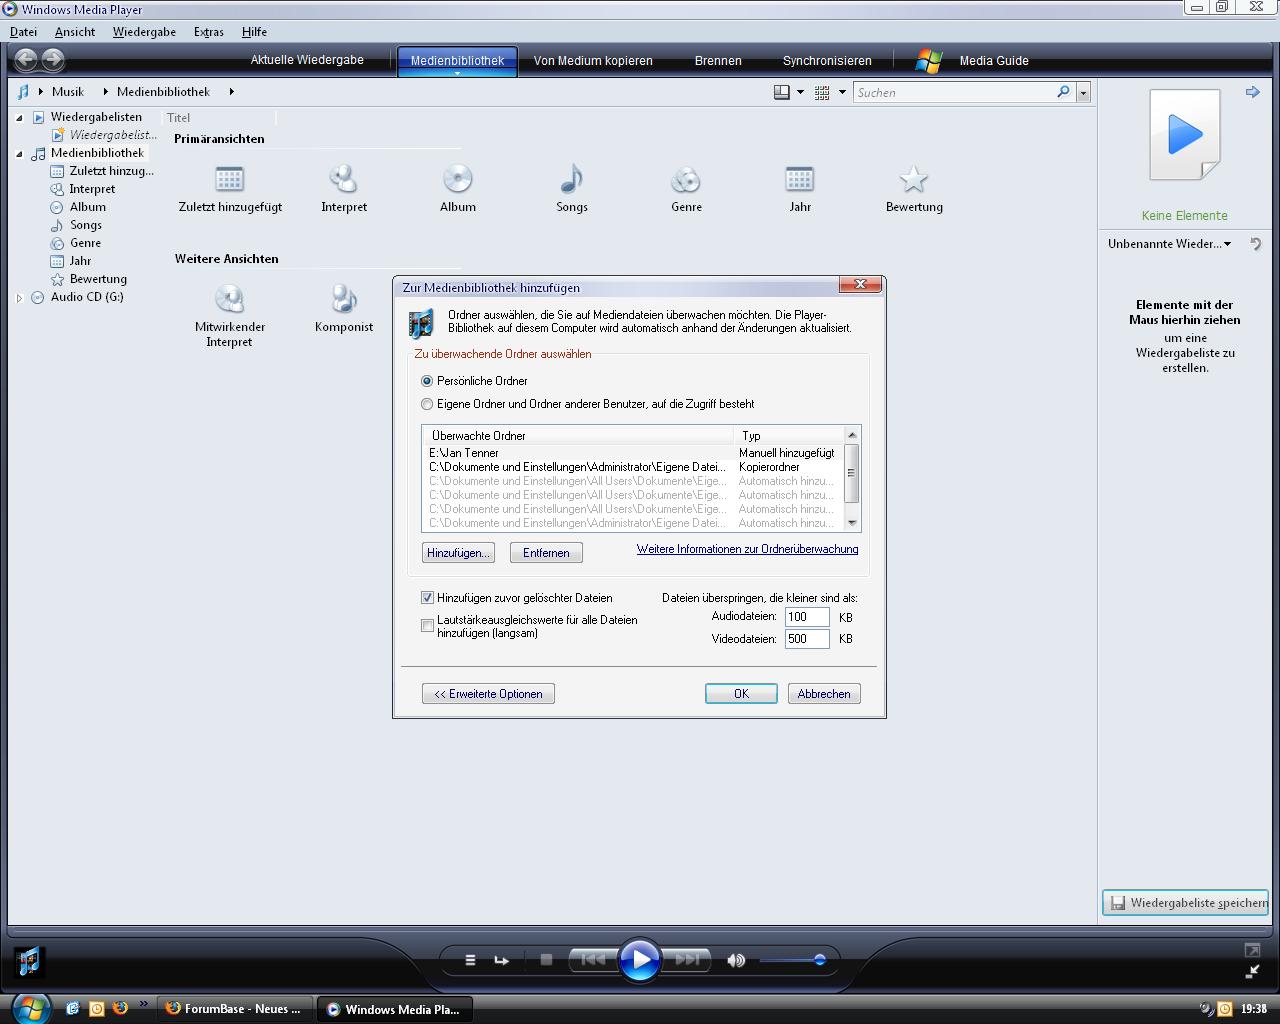Enable Lautstärkeausgleichswerte checkbox

click(427, 626)
